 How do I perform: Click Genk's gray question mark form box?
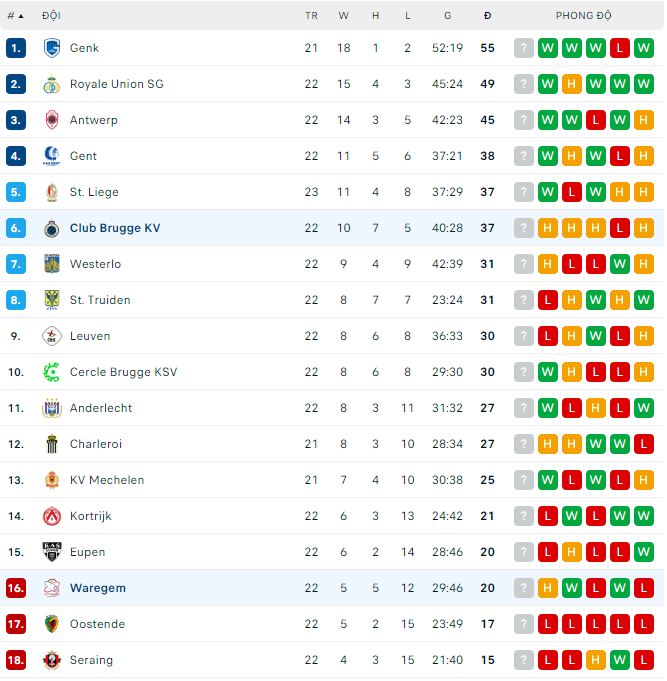click(524, 48)
